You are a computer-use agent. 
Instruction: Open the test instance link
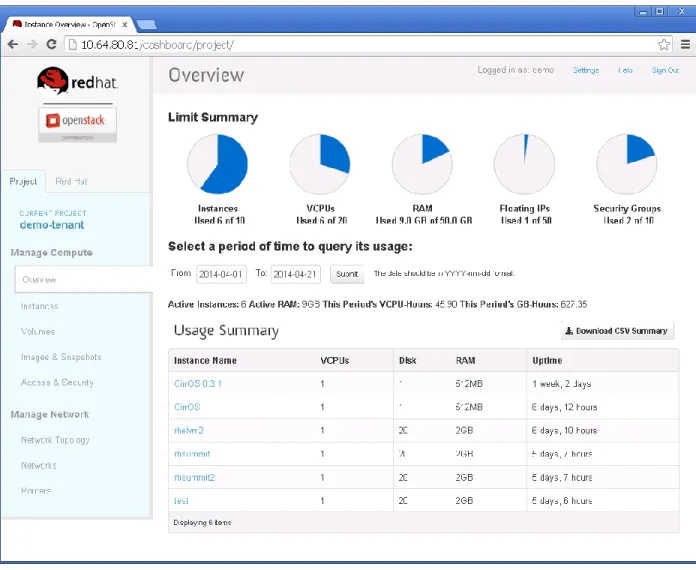181,501
